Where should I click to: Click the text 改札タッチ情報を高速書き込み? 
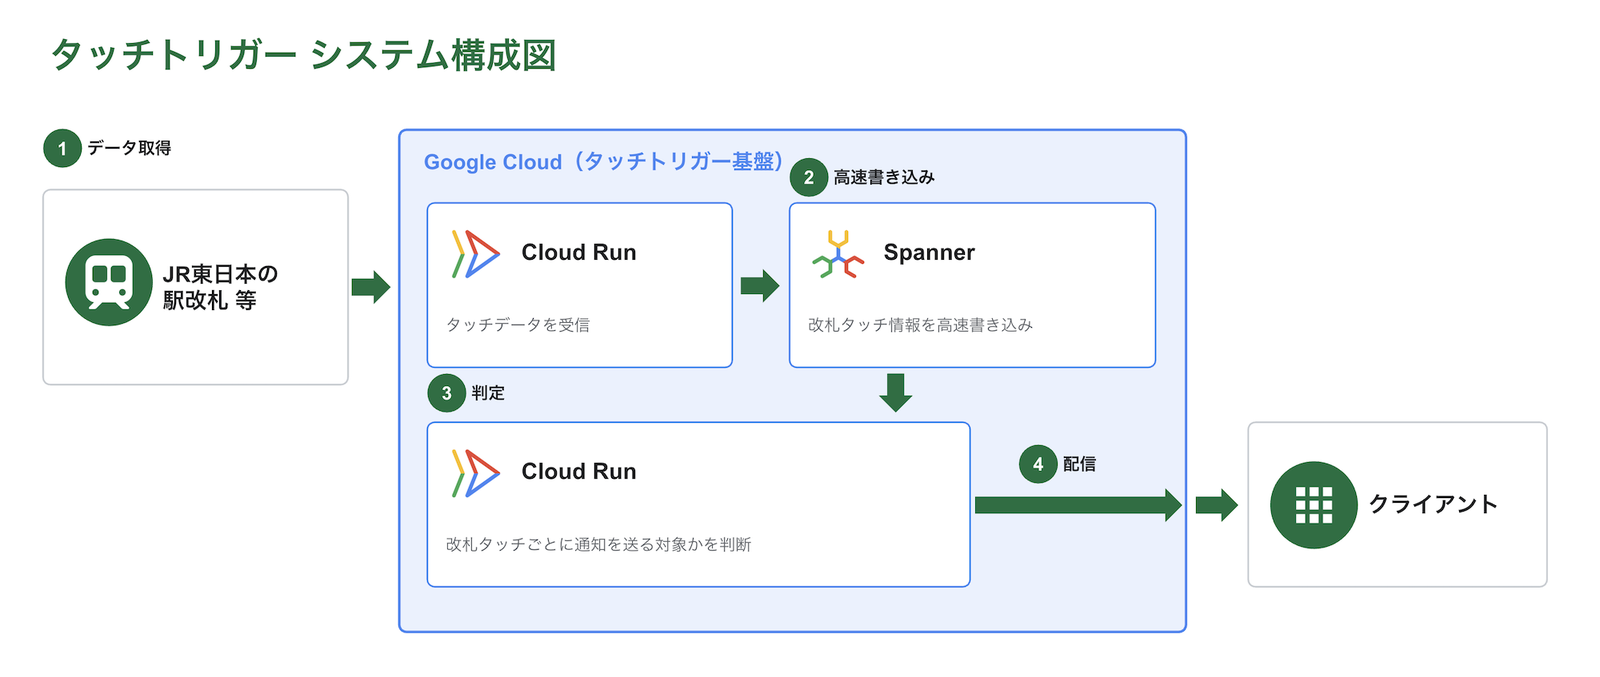click(920, 325)
